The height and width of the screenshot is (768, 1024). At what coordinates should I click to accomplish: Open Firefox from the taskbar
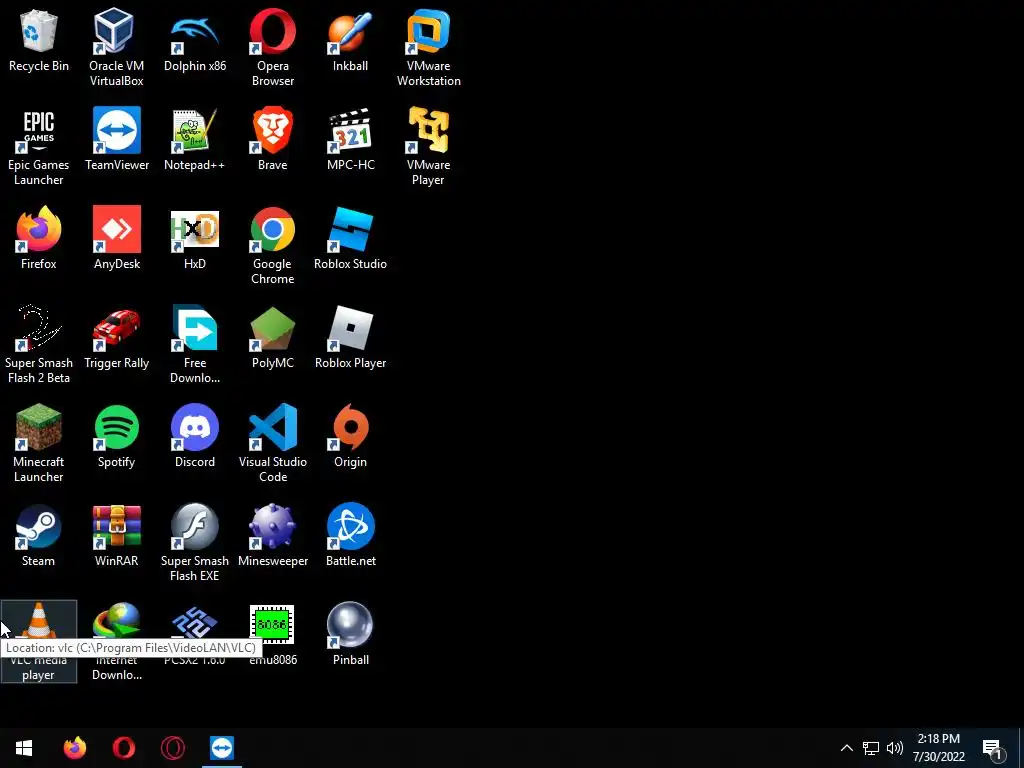[x=74, y=748]
